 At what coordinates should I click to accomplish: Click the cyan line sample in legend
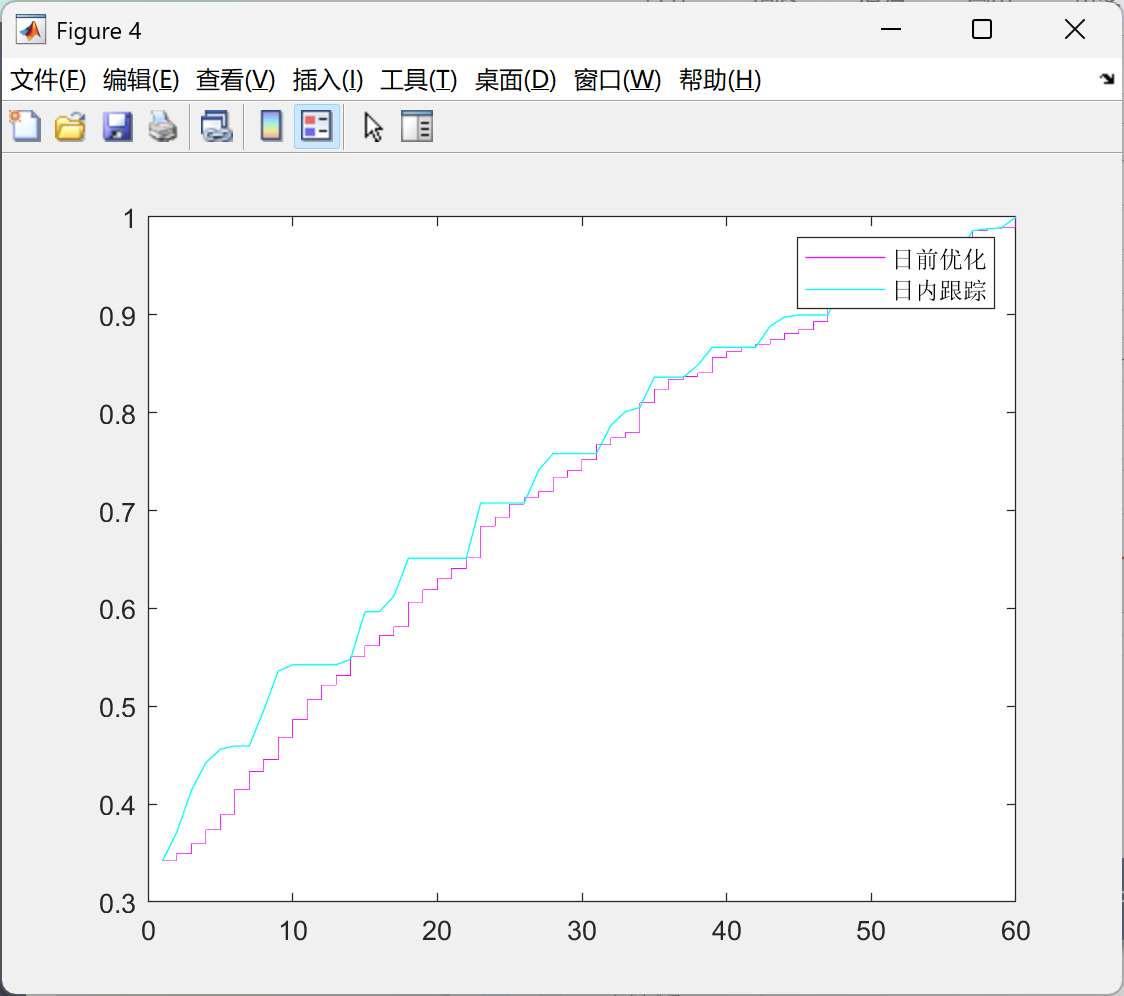pyautogui.click(x=845, y=290)
